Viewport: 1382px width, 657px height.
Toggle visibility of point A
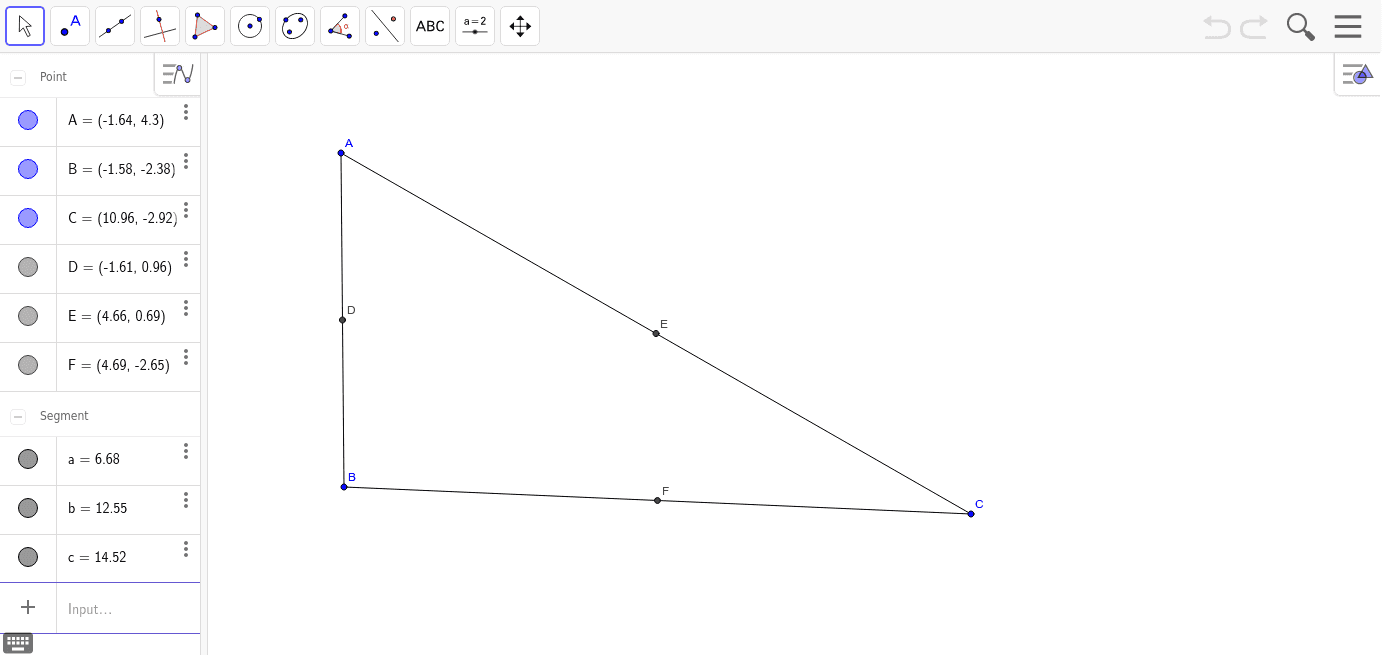click(28, 120)
